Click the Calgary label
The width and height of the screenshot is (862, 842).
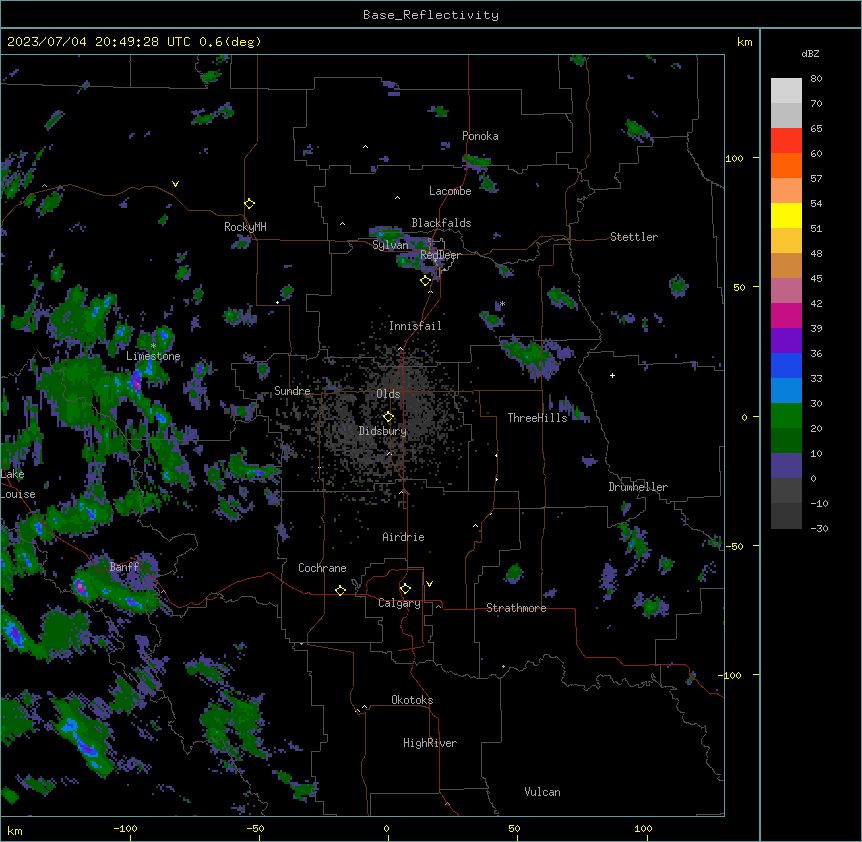399,603
